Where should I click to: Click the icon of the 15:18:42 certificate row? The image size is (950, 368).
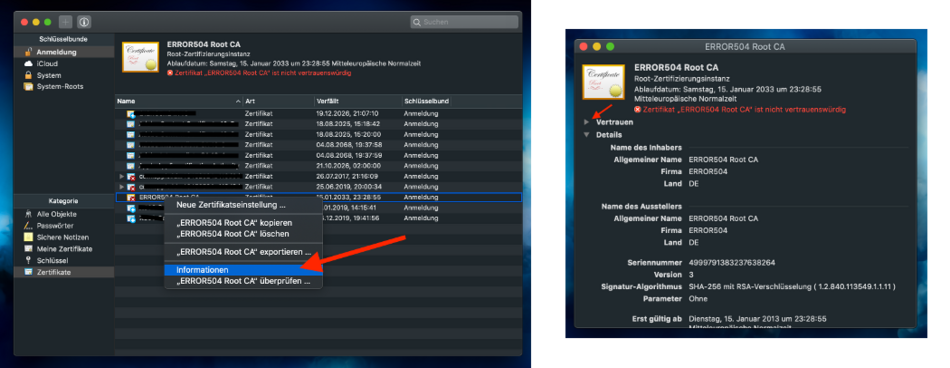(130, 124)
